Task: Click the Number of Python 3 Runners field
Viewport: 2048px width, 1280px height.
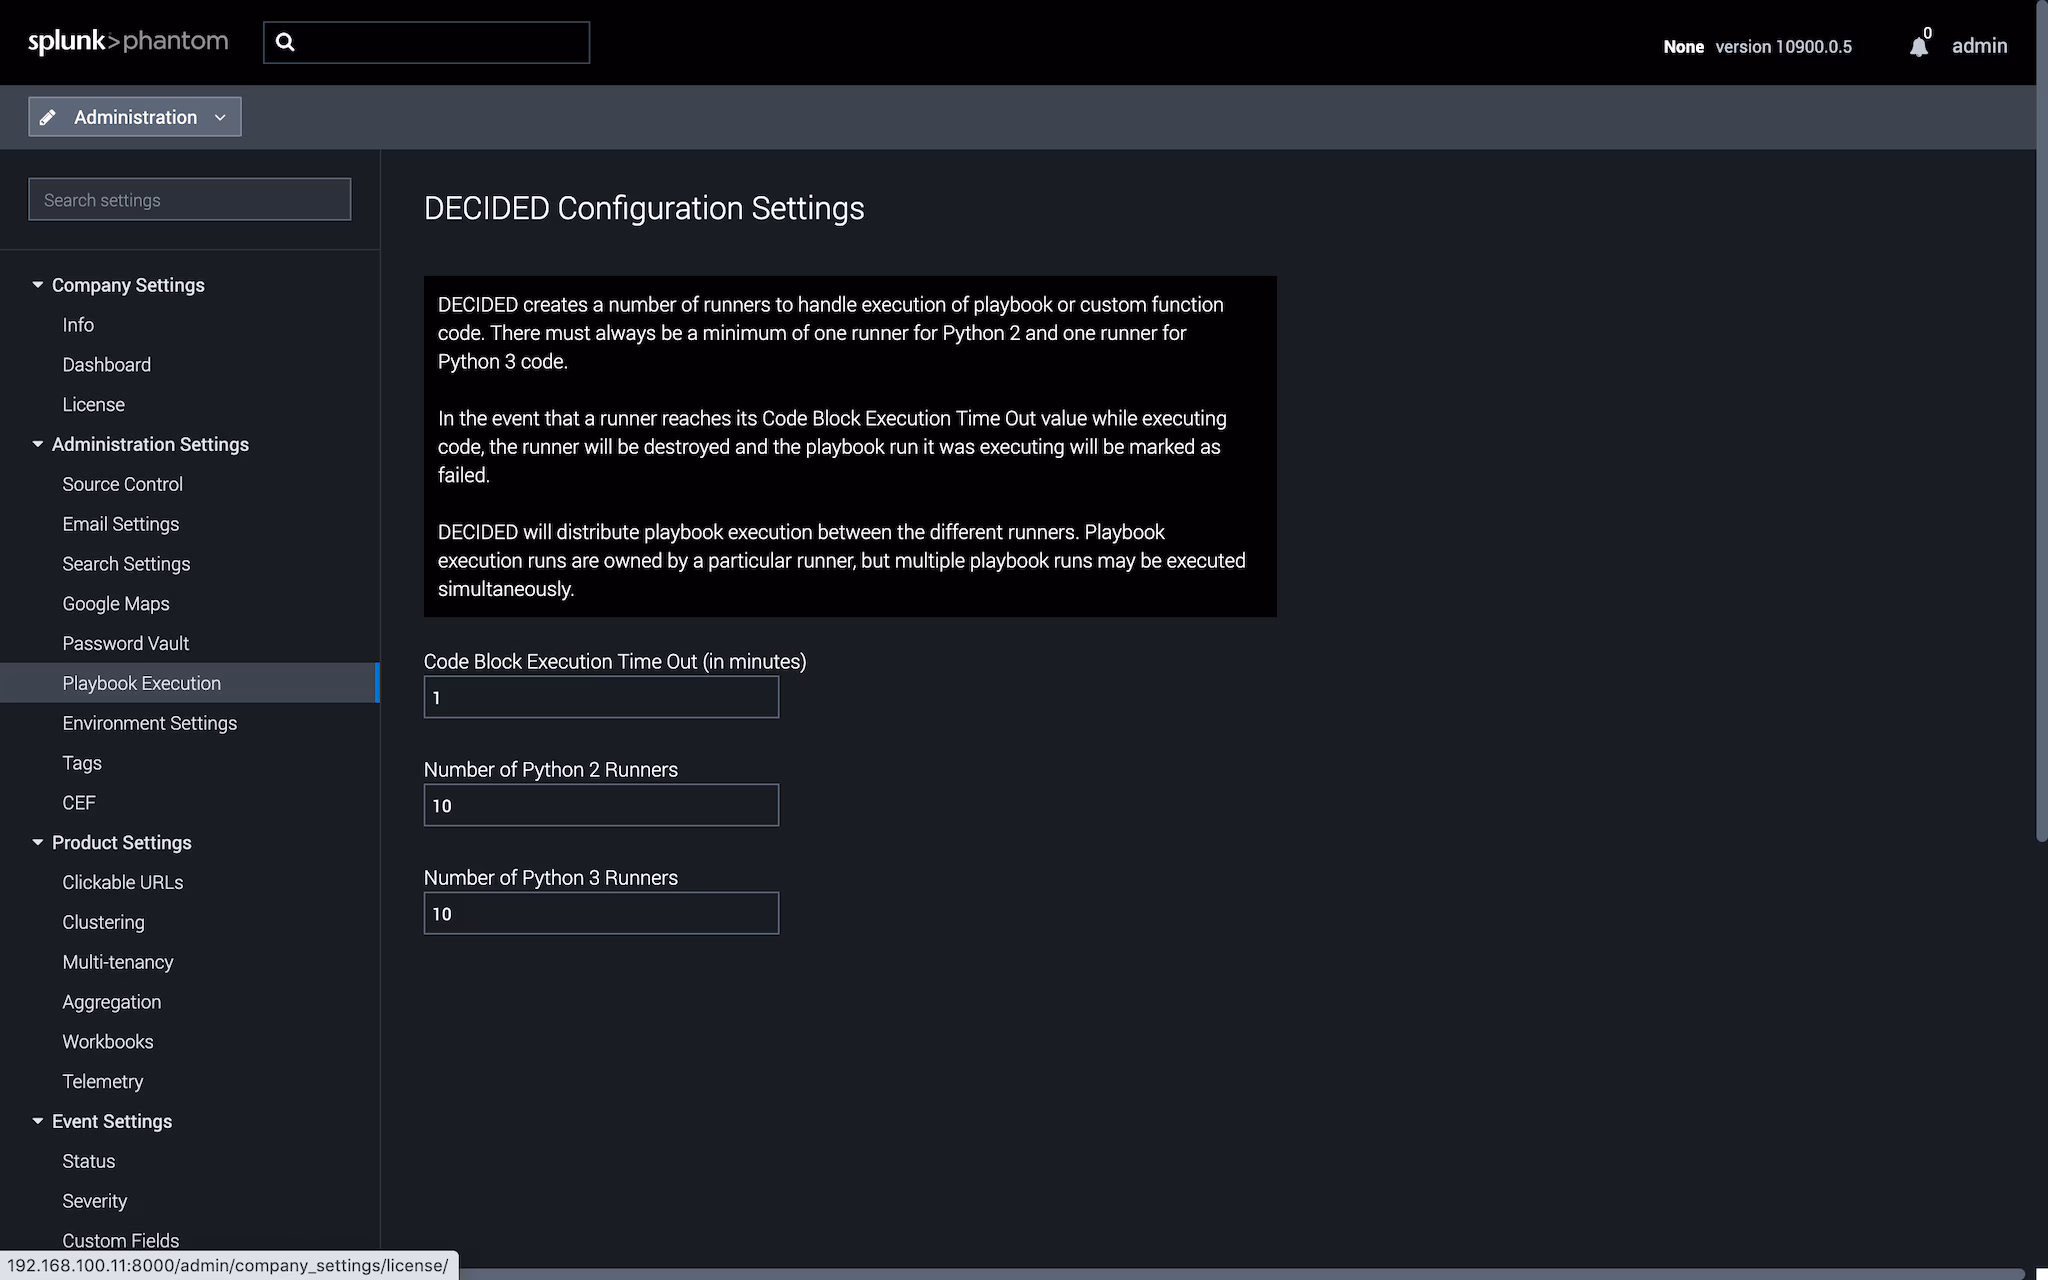Action: [x=600, y=913]
